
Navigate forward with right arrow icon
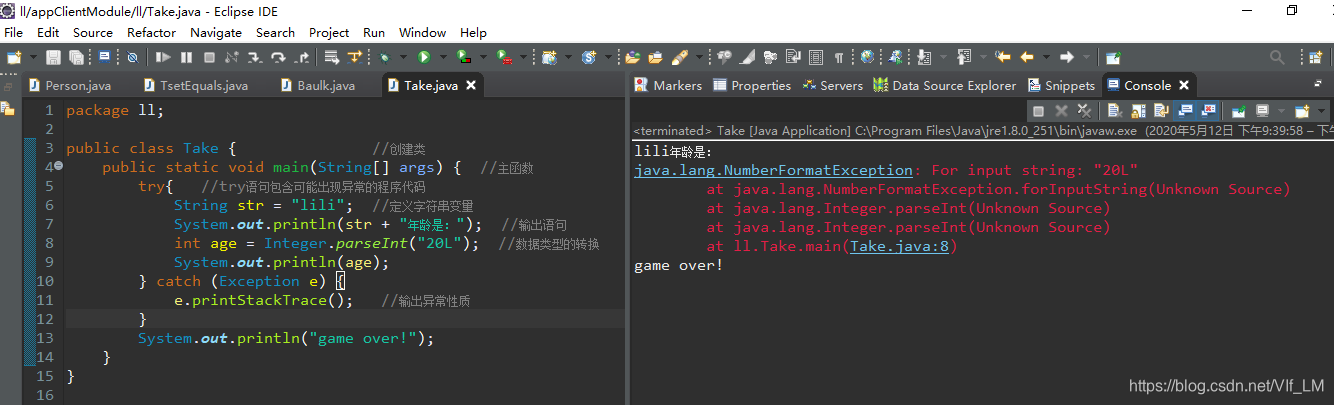tap(1066, 57)
